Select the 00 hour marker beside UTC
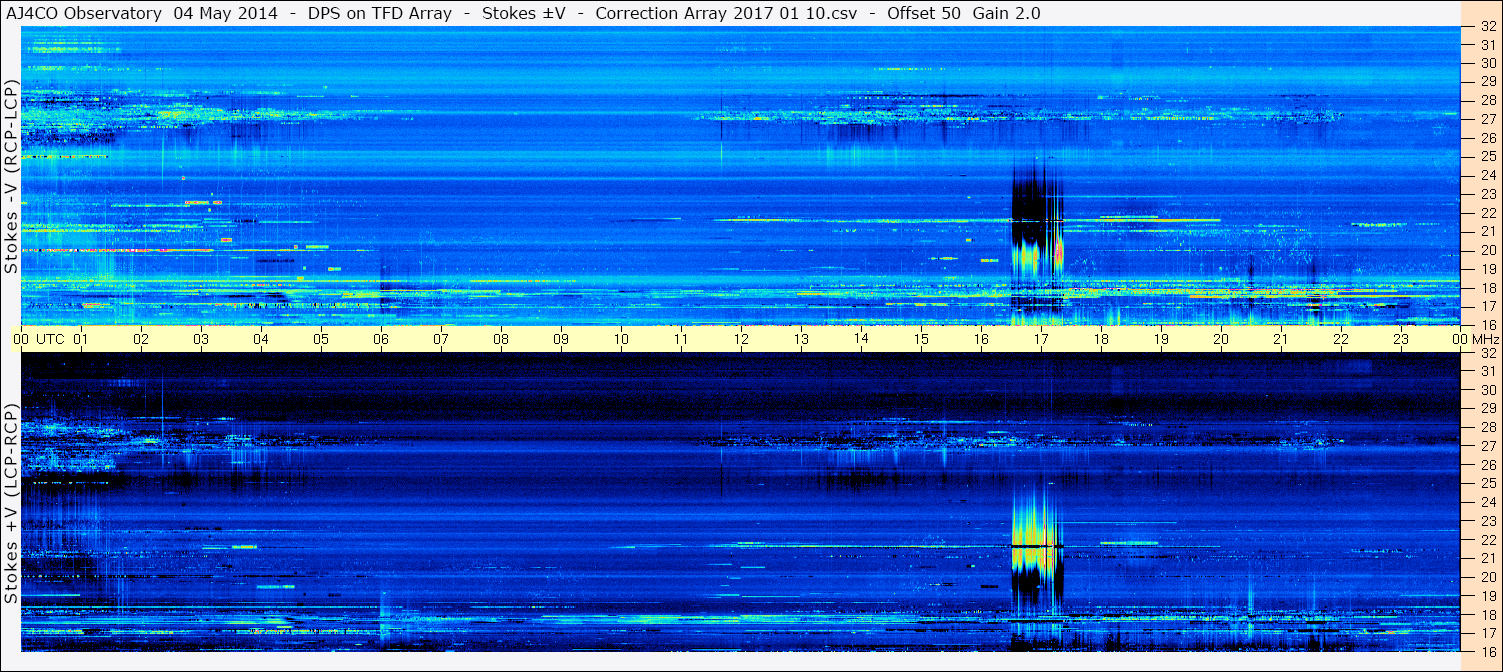 [x=21, y=339]
